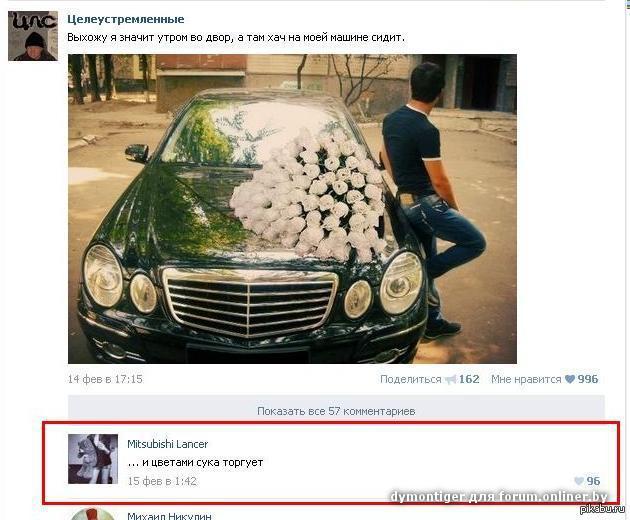Screen dimensions: 630x520
Task: Click the comment text и цветами торгует
Action: click(195, 463)
